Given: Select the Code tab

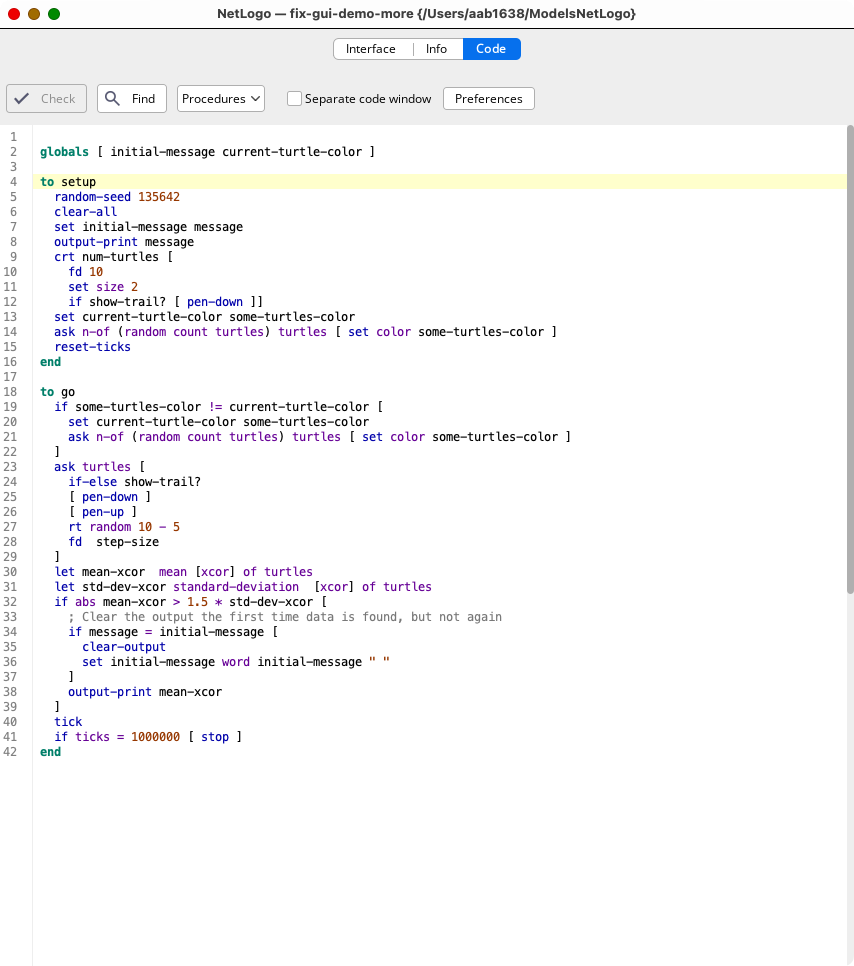Looking at the screenshot, I should tap(491, 49).
